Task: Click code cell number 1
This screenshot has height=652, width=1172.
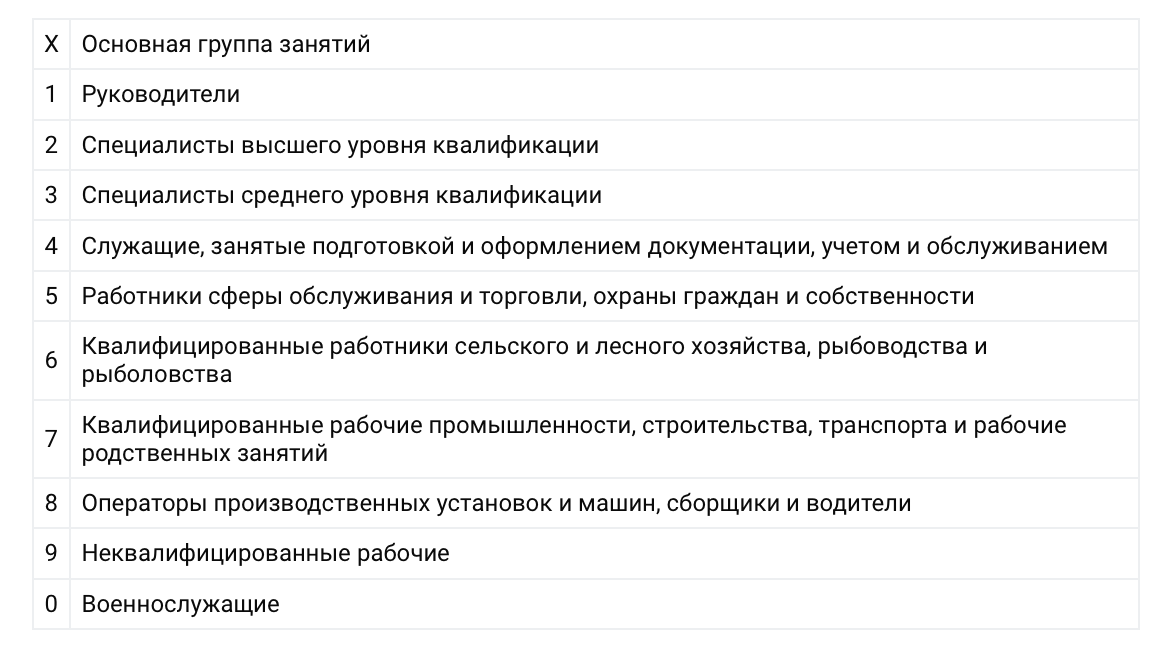Action: click(x=51, y=94)
